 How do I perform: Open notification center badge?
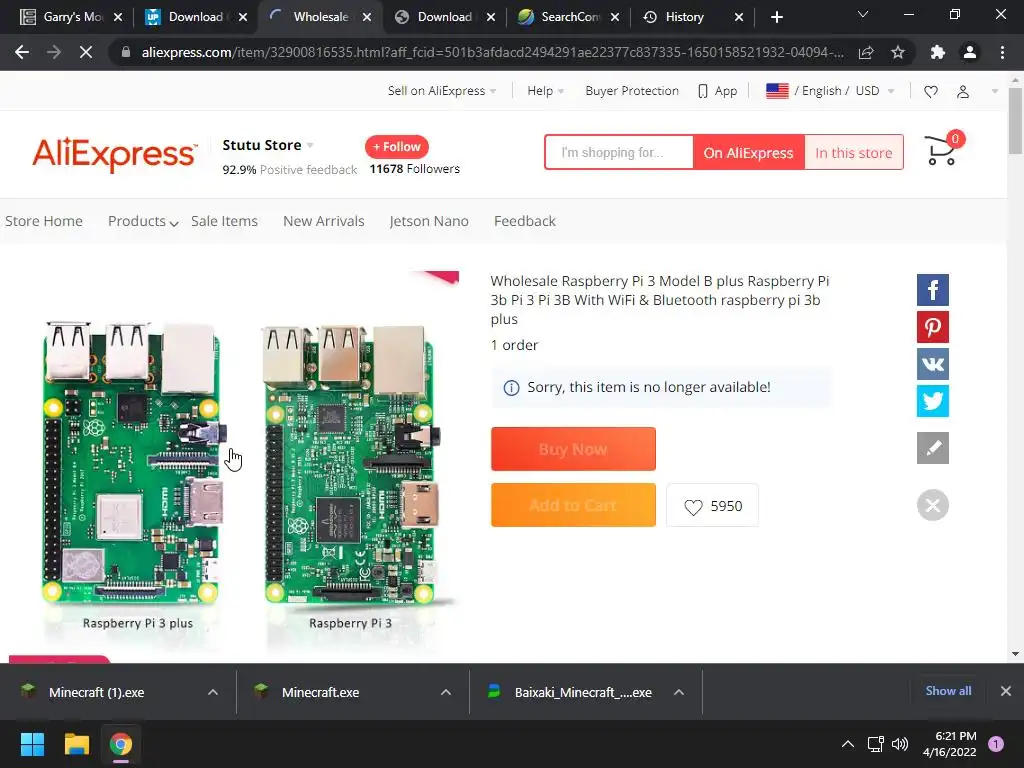click(996, 744)
